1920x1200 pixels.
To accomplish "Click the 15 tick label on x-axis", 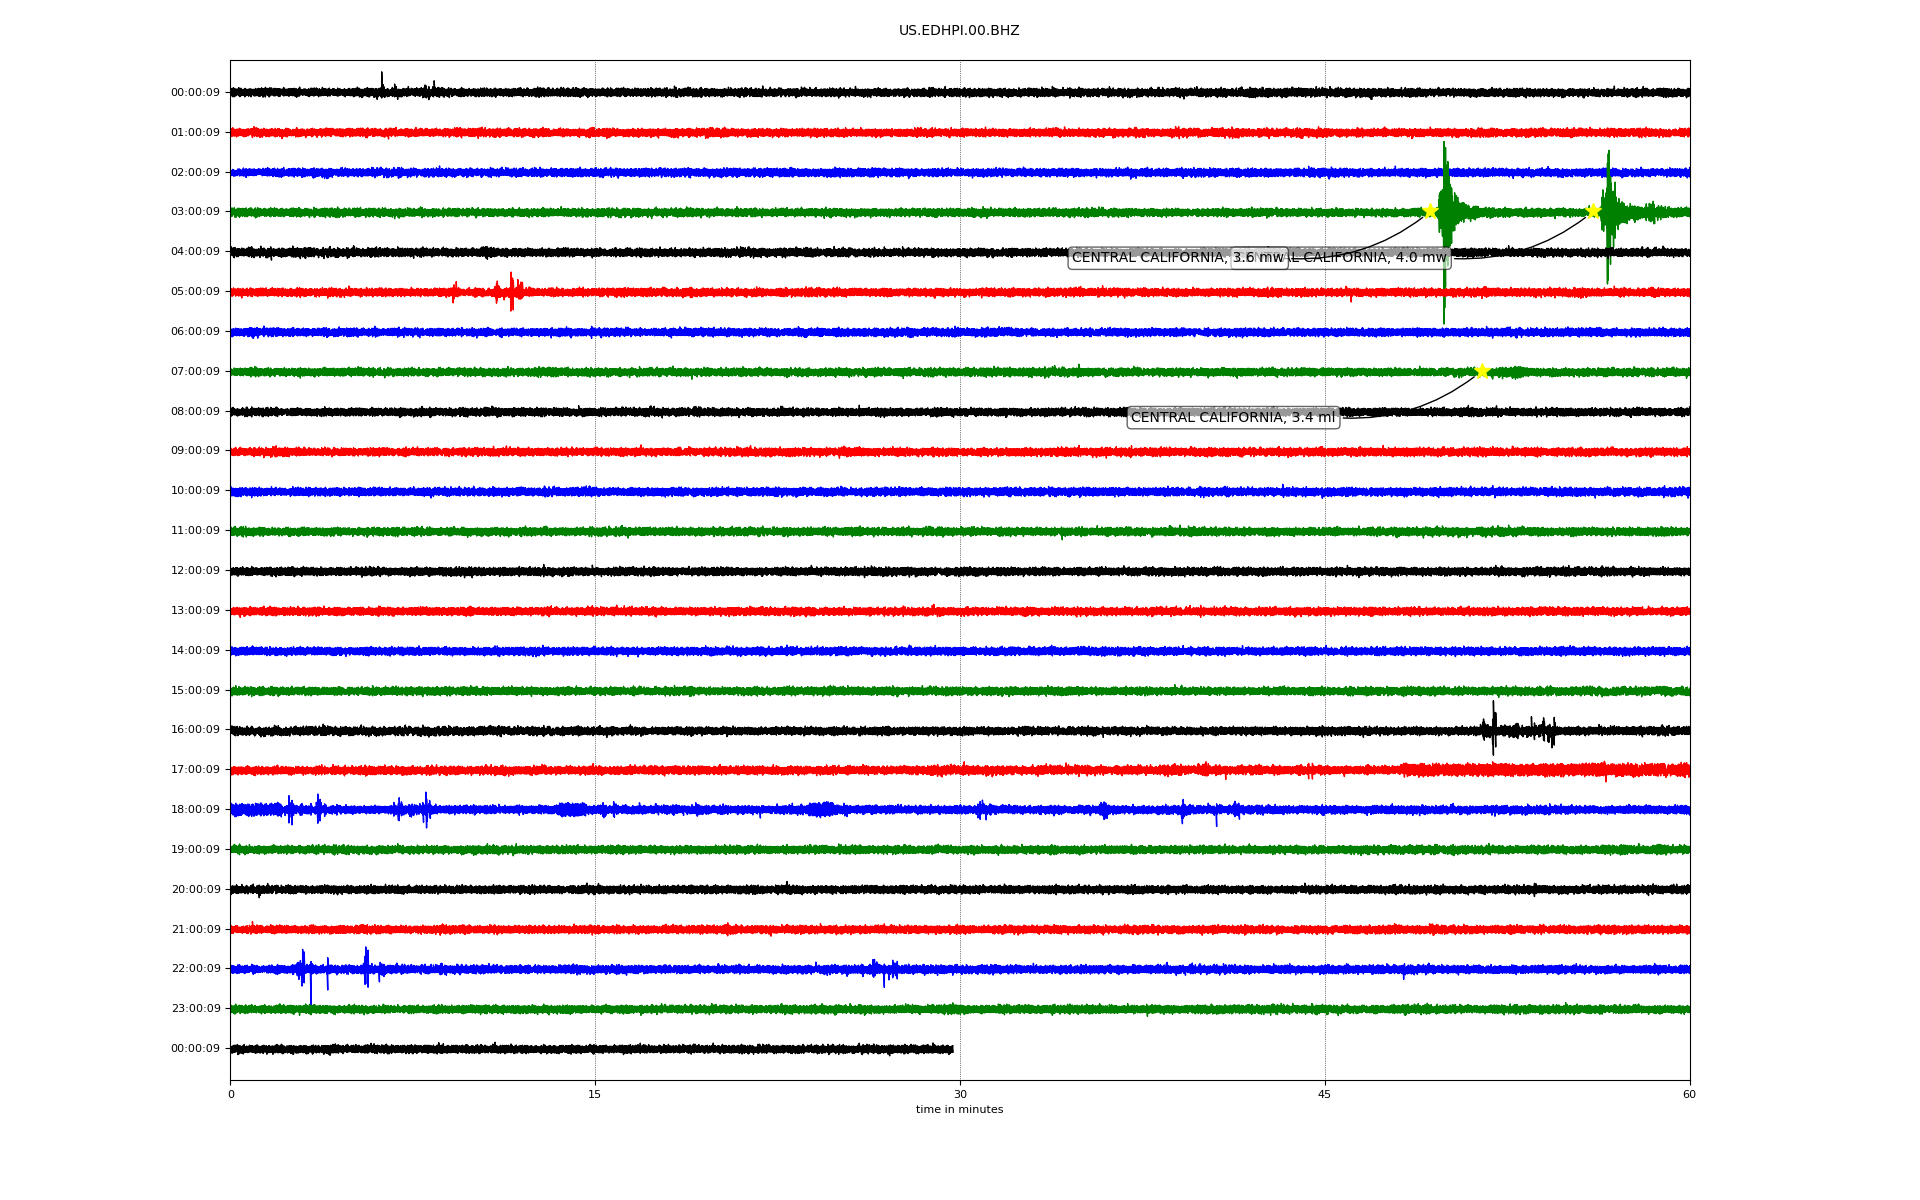I will [595, 1094].
